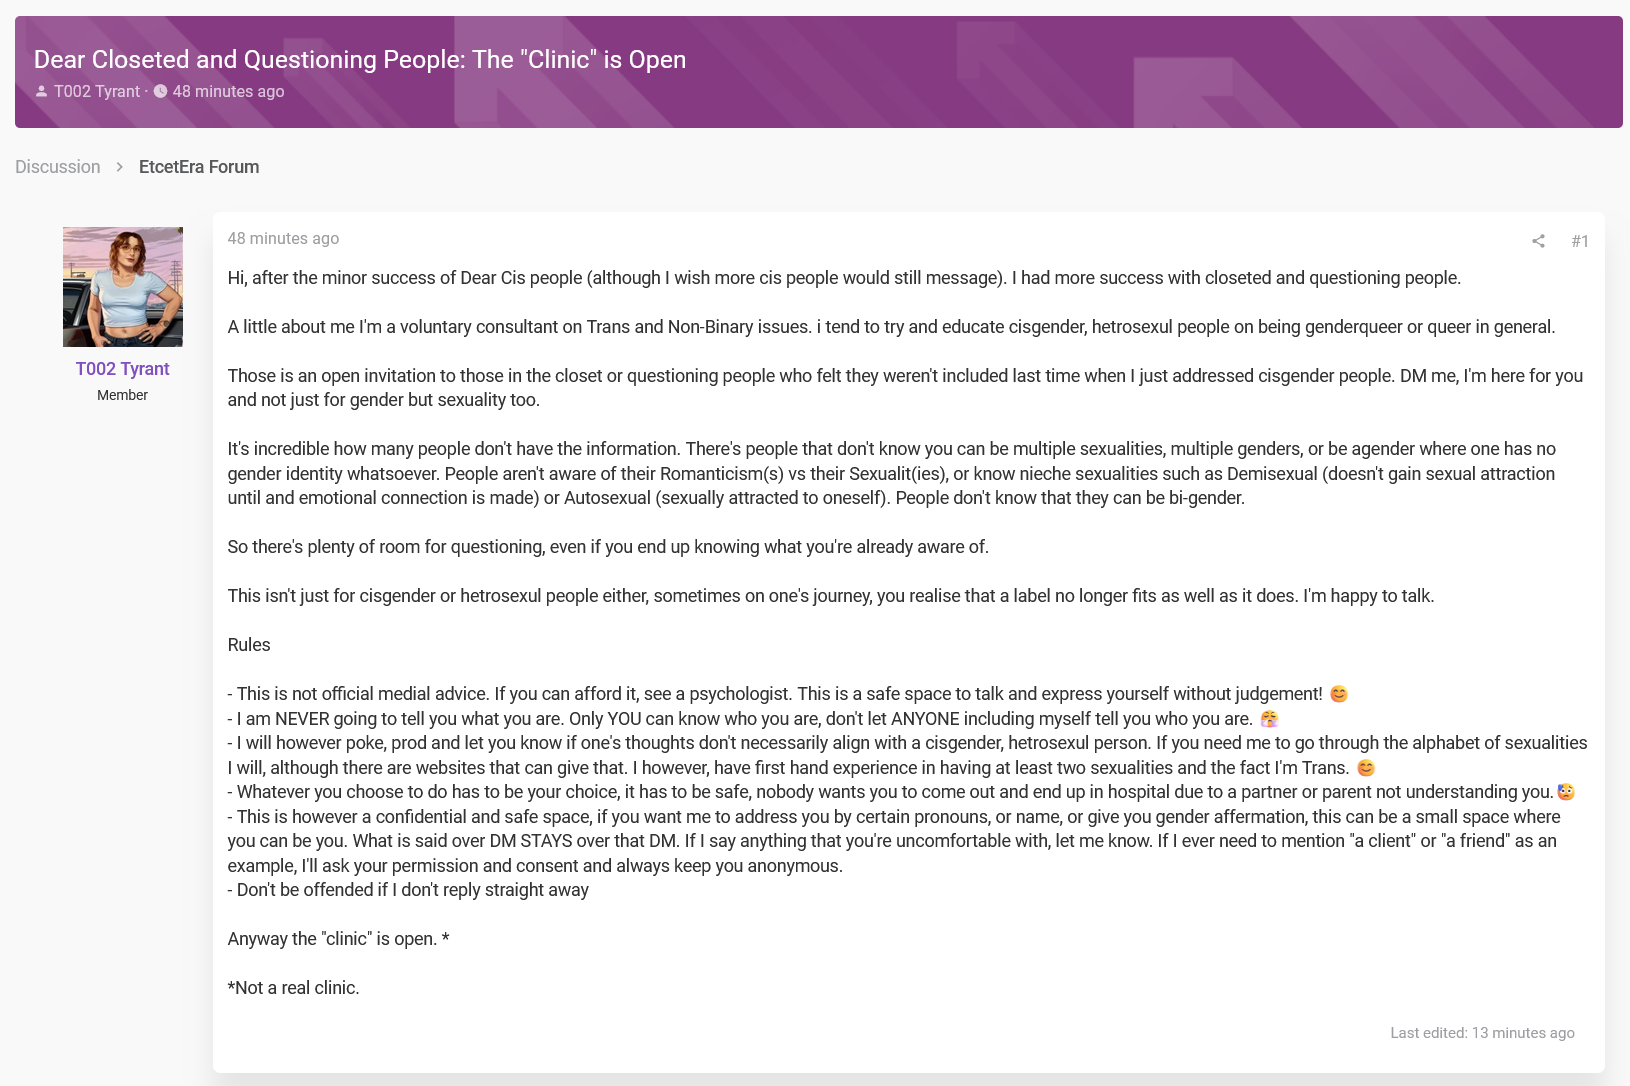The width and height of the screenshot is (1630, 1086).
Task: Click the author name T002 Tyrant in the header
Action: (x=97, y=92)
